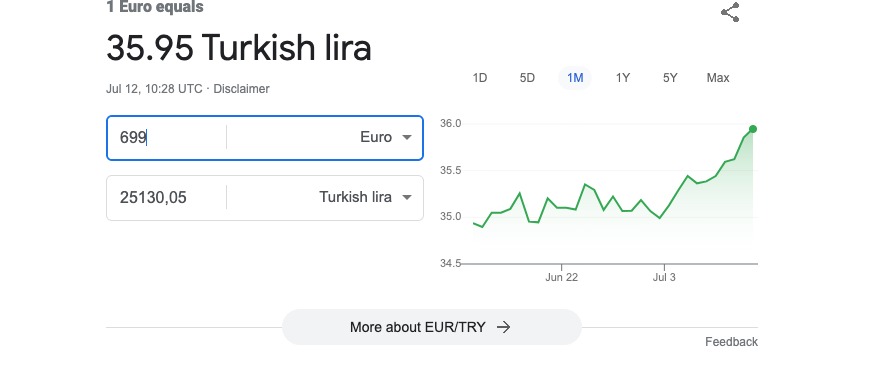Select the 1M chart range
The image size is (881, 382).
coord(575,78)
